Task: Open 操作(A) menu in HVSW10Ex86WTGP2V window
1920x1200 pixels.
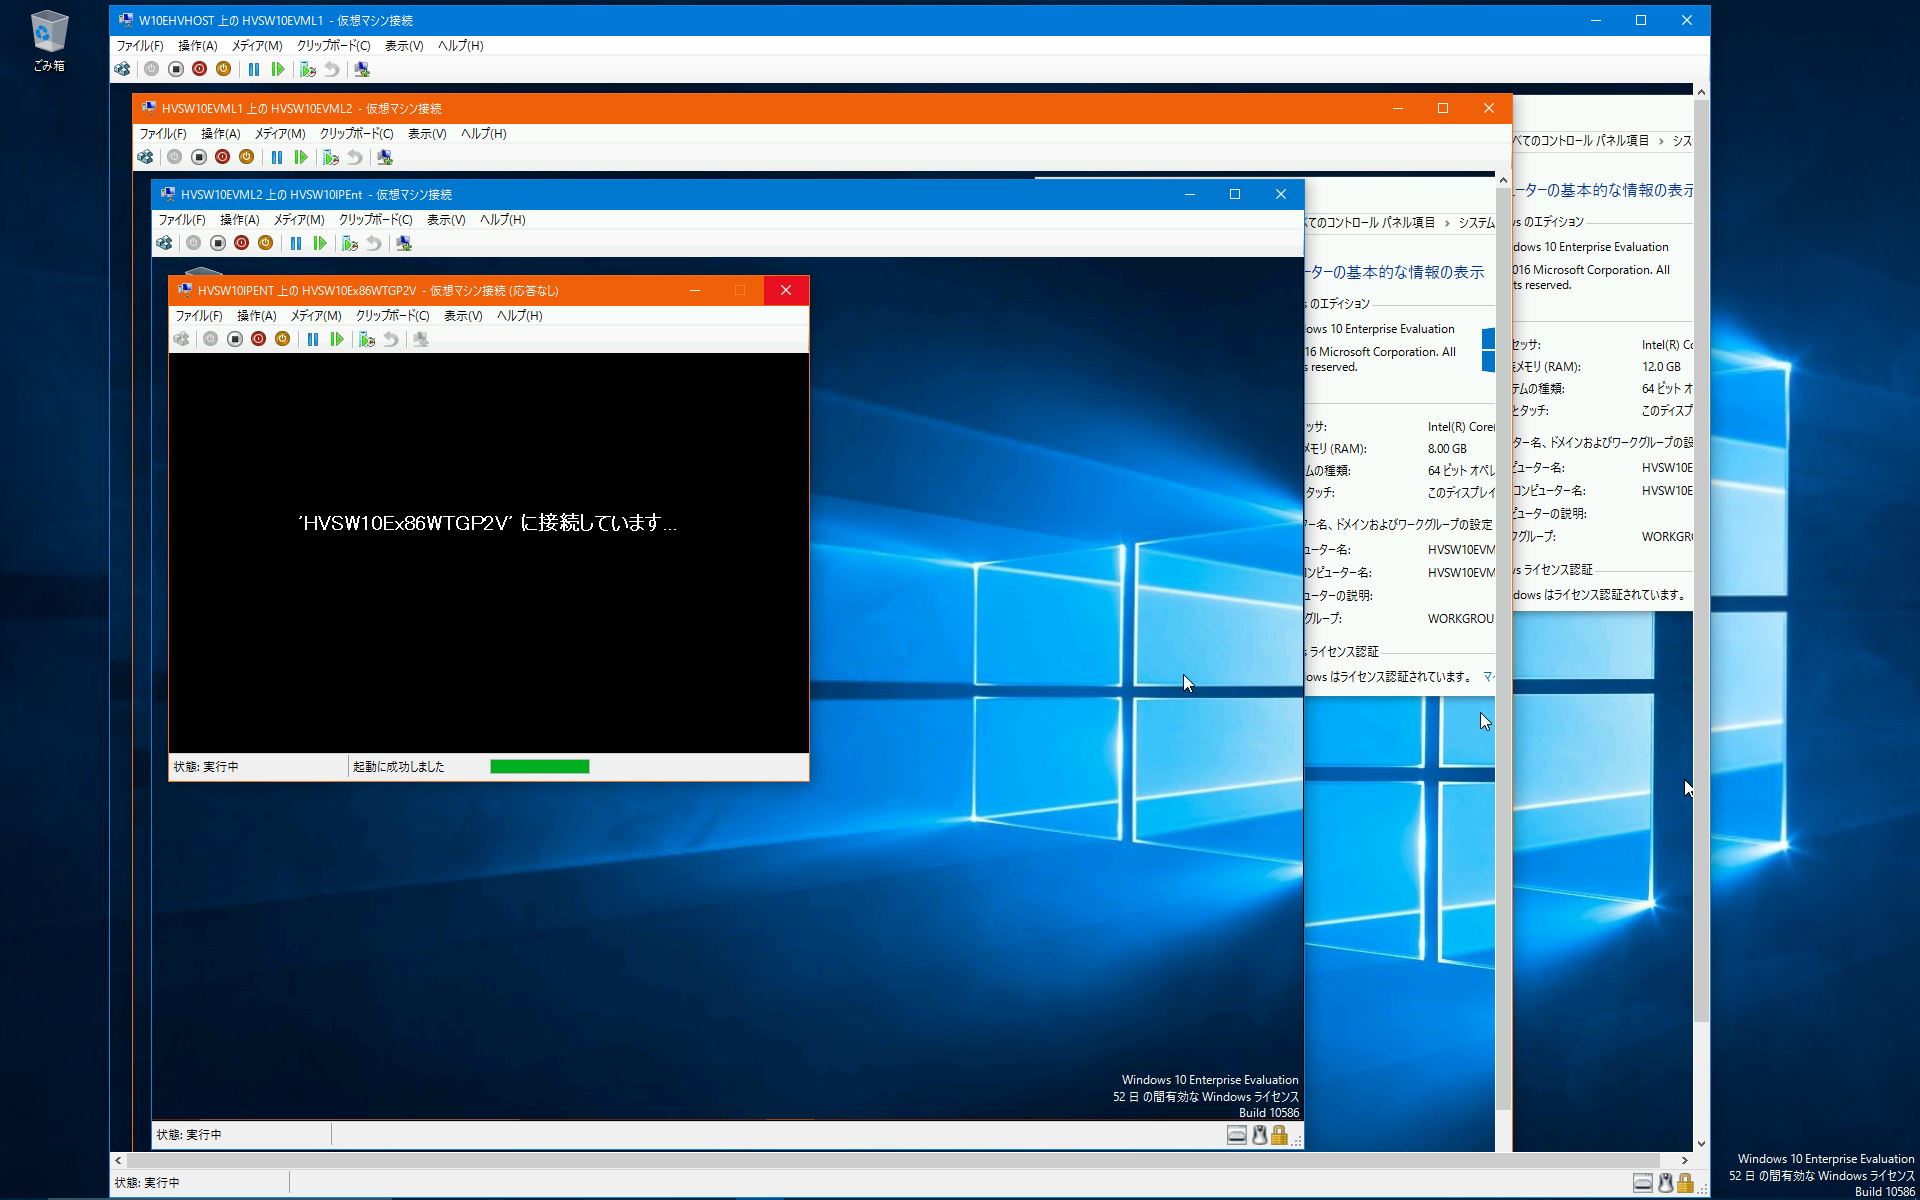Action: tap(257, 315)
